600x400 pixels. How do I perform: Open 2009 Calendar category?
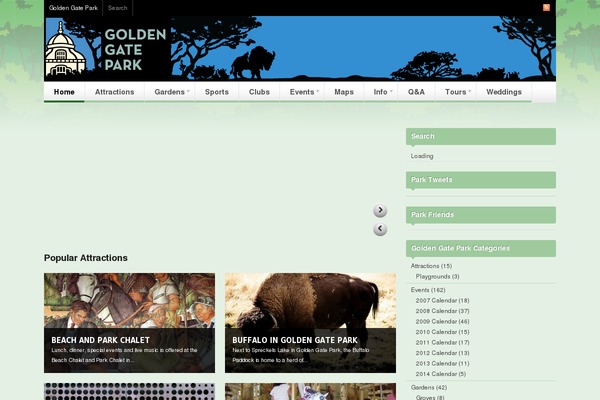tap(442, 322)
